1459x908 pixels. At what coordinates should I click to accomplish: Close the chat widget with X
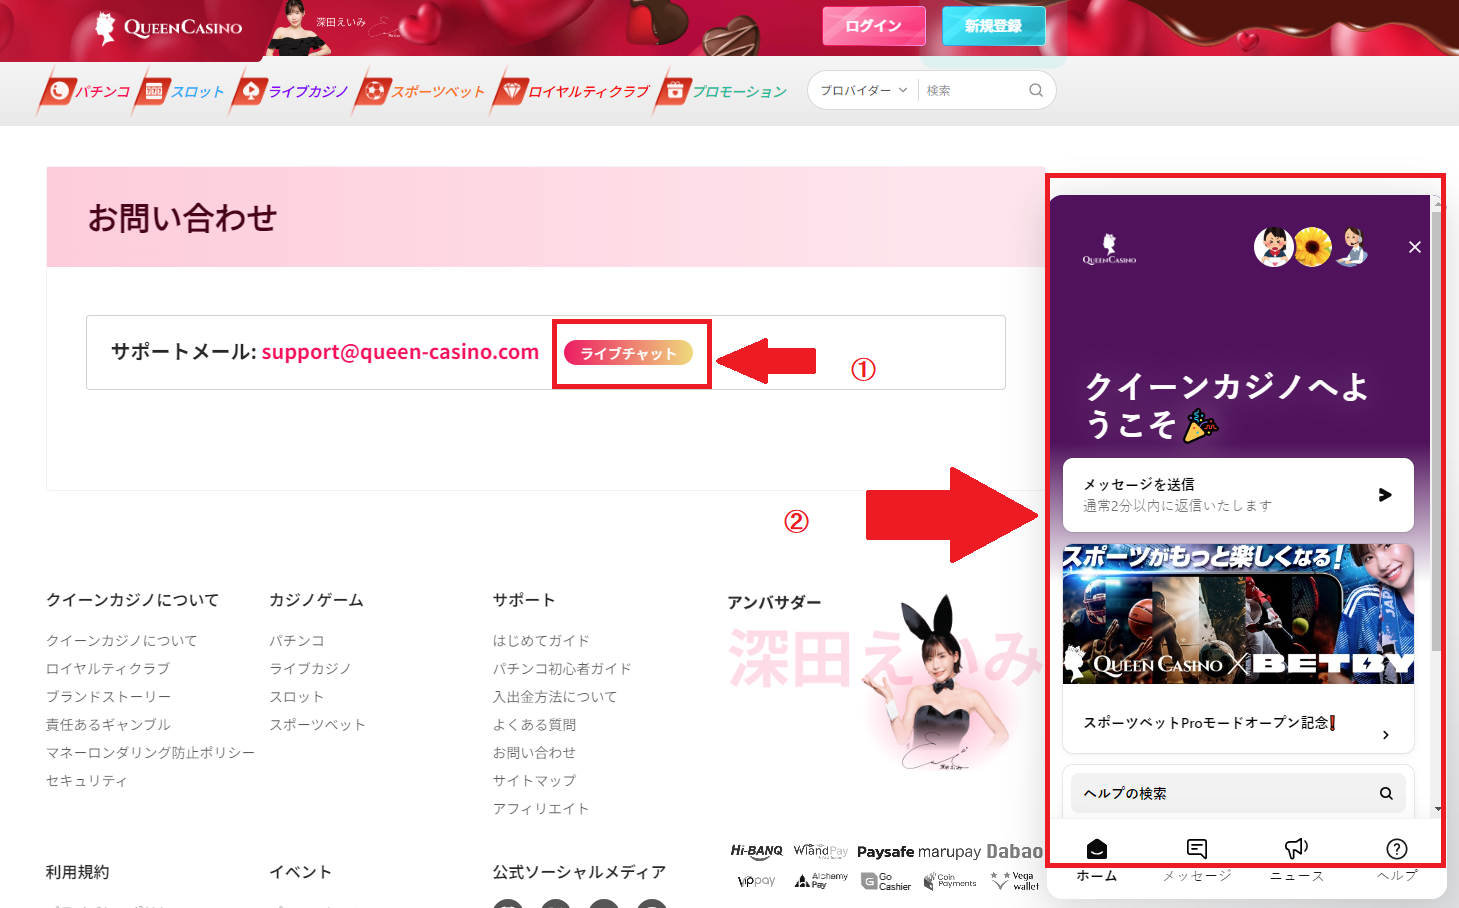(1415, 247)
